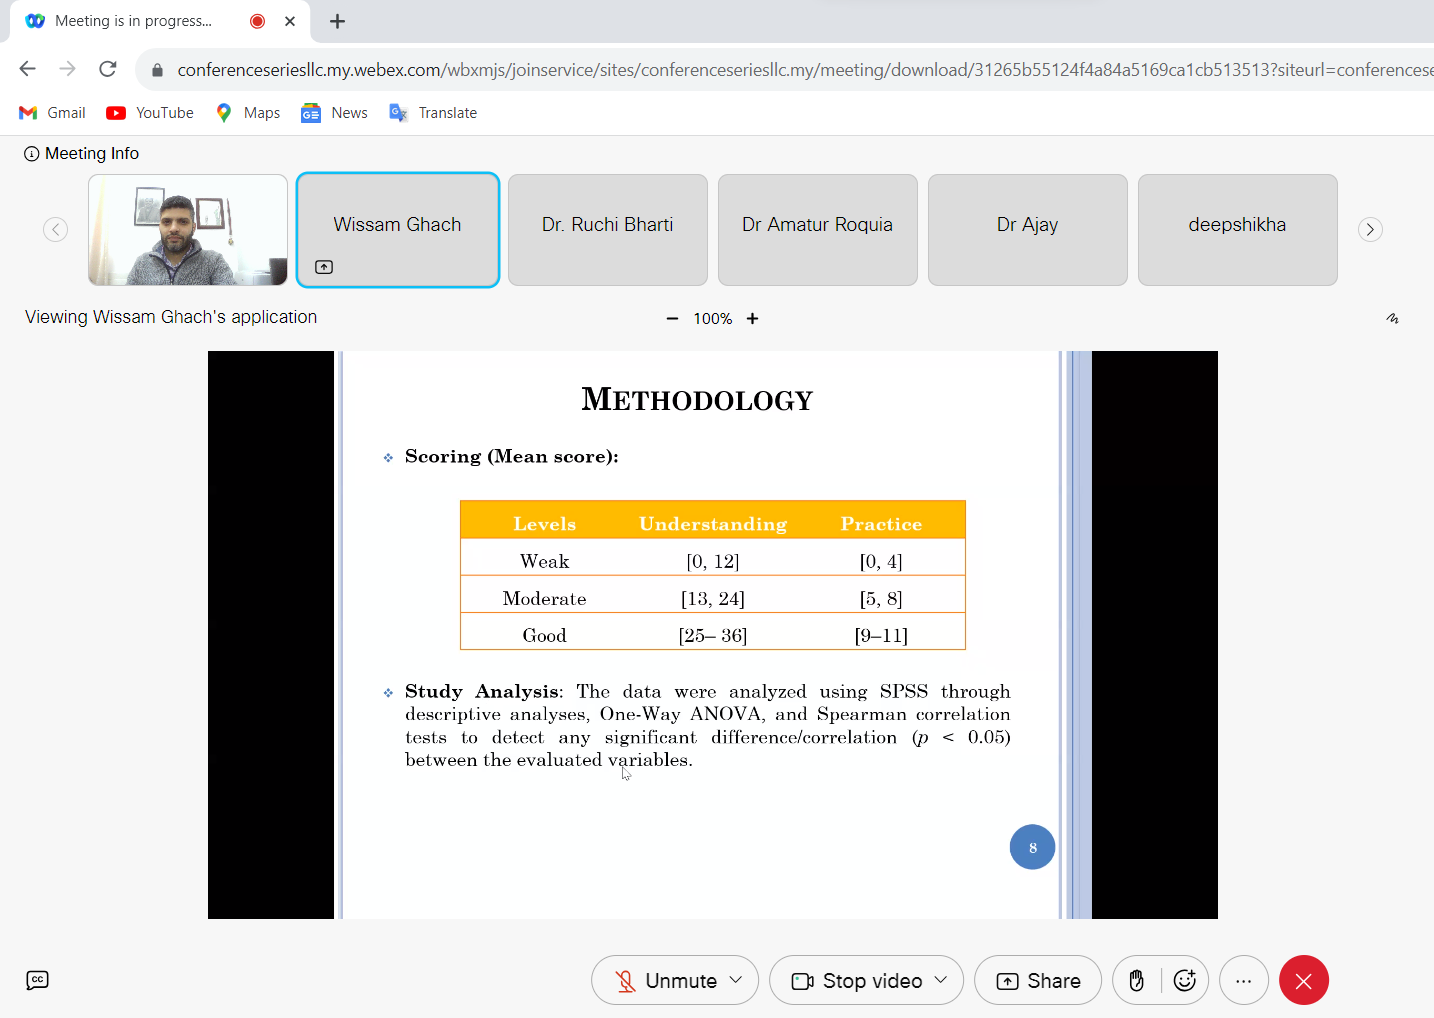Screen dimensions: 1434x1018
Task: Click the Share button
Action: tap(1038, 981)
